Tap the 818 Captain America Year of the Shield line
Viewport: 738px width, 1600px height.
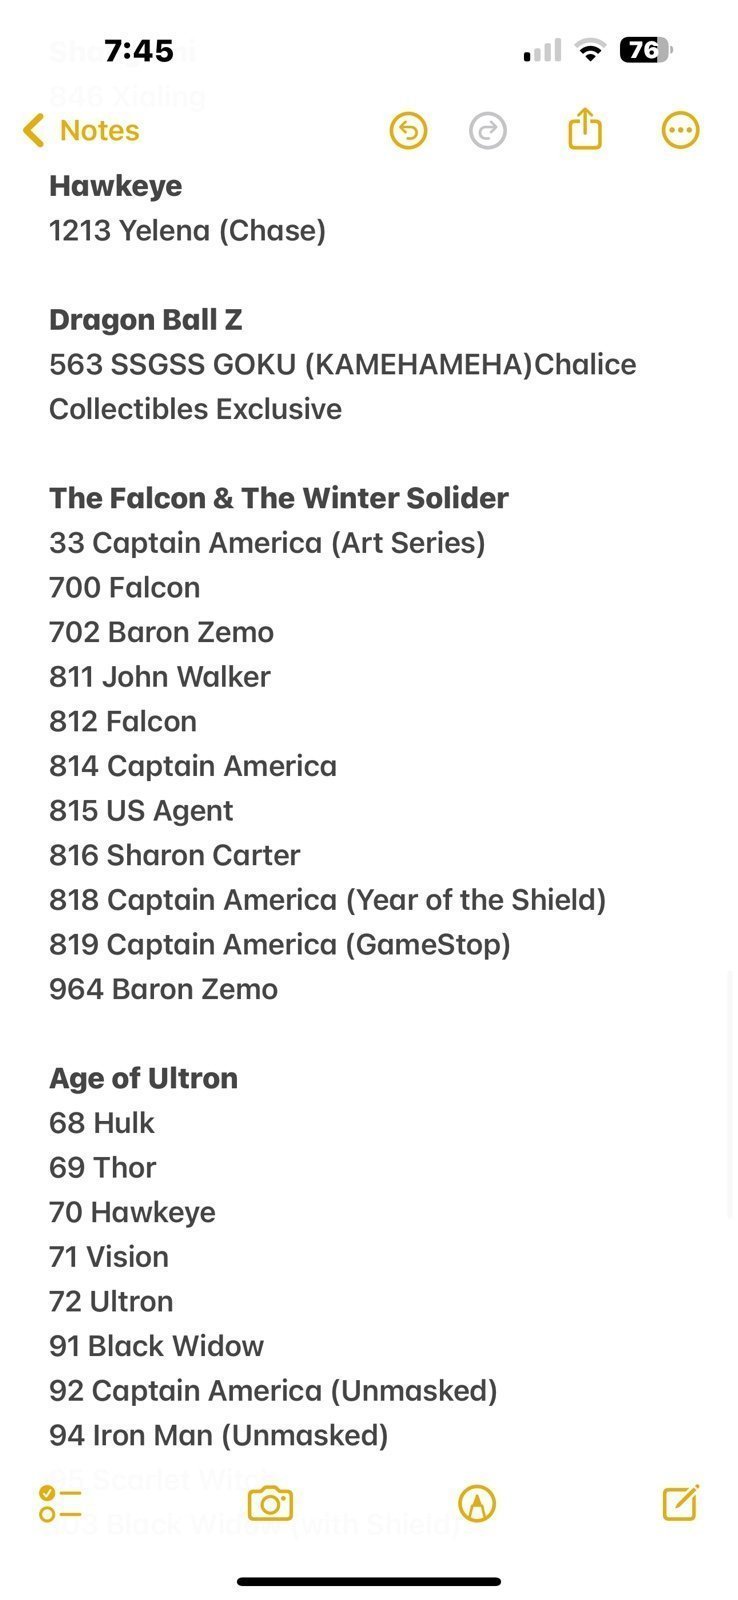tap(328, 900)
